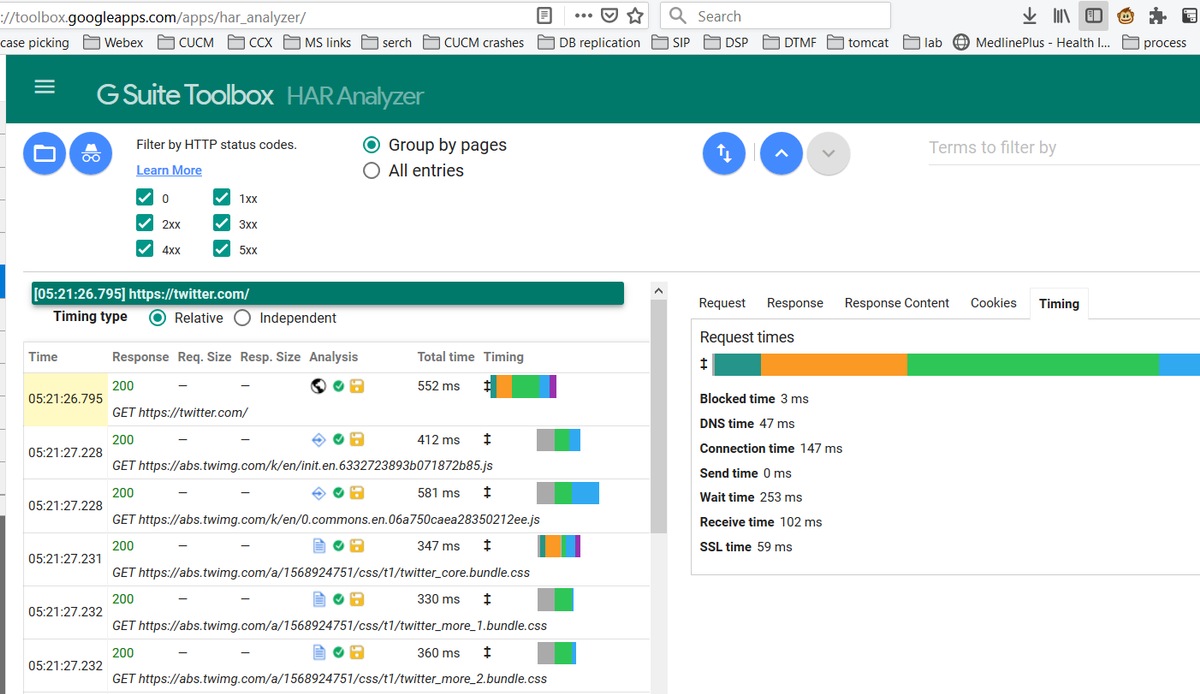The height and width of the screenshot is (694, 1200).
Task: Click green check icon in twitter_more_1.bundle.css row
Action: point(339,599)
